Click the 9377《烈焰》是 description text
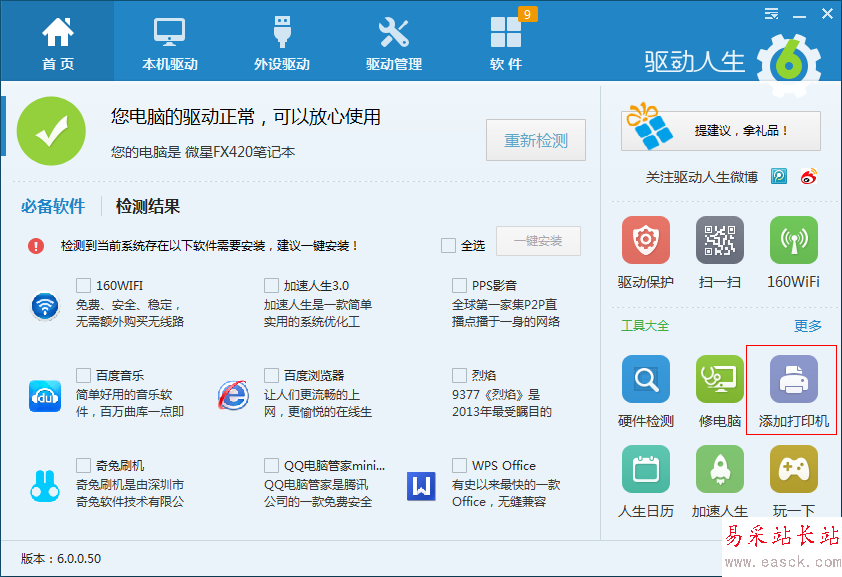 (x=496, y=395)
